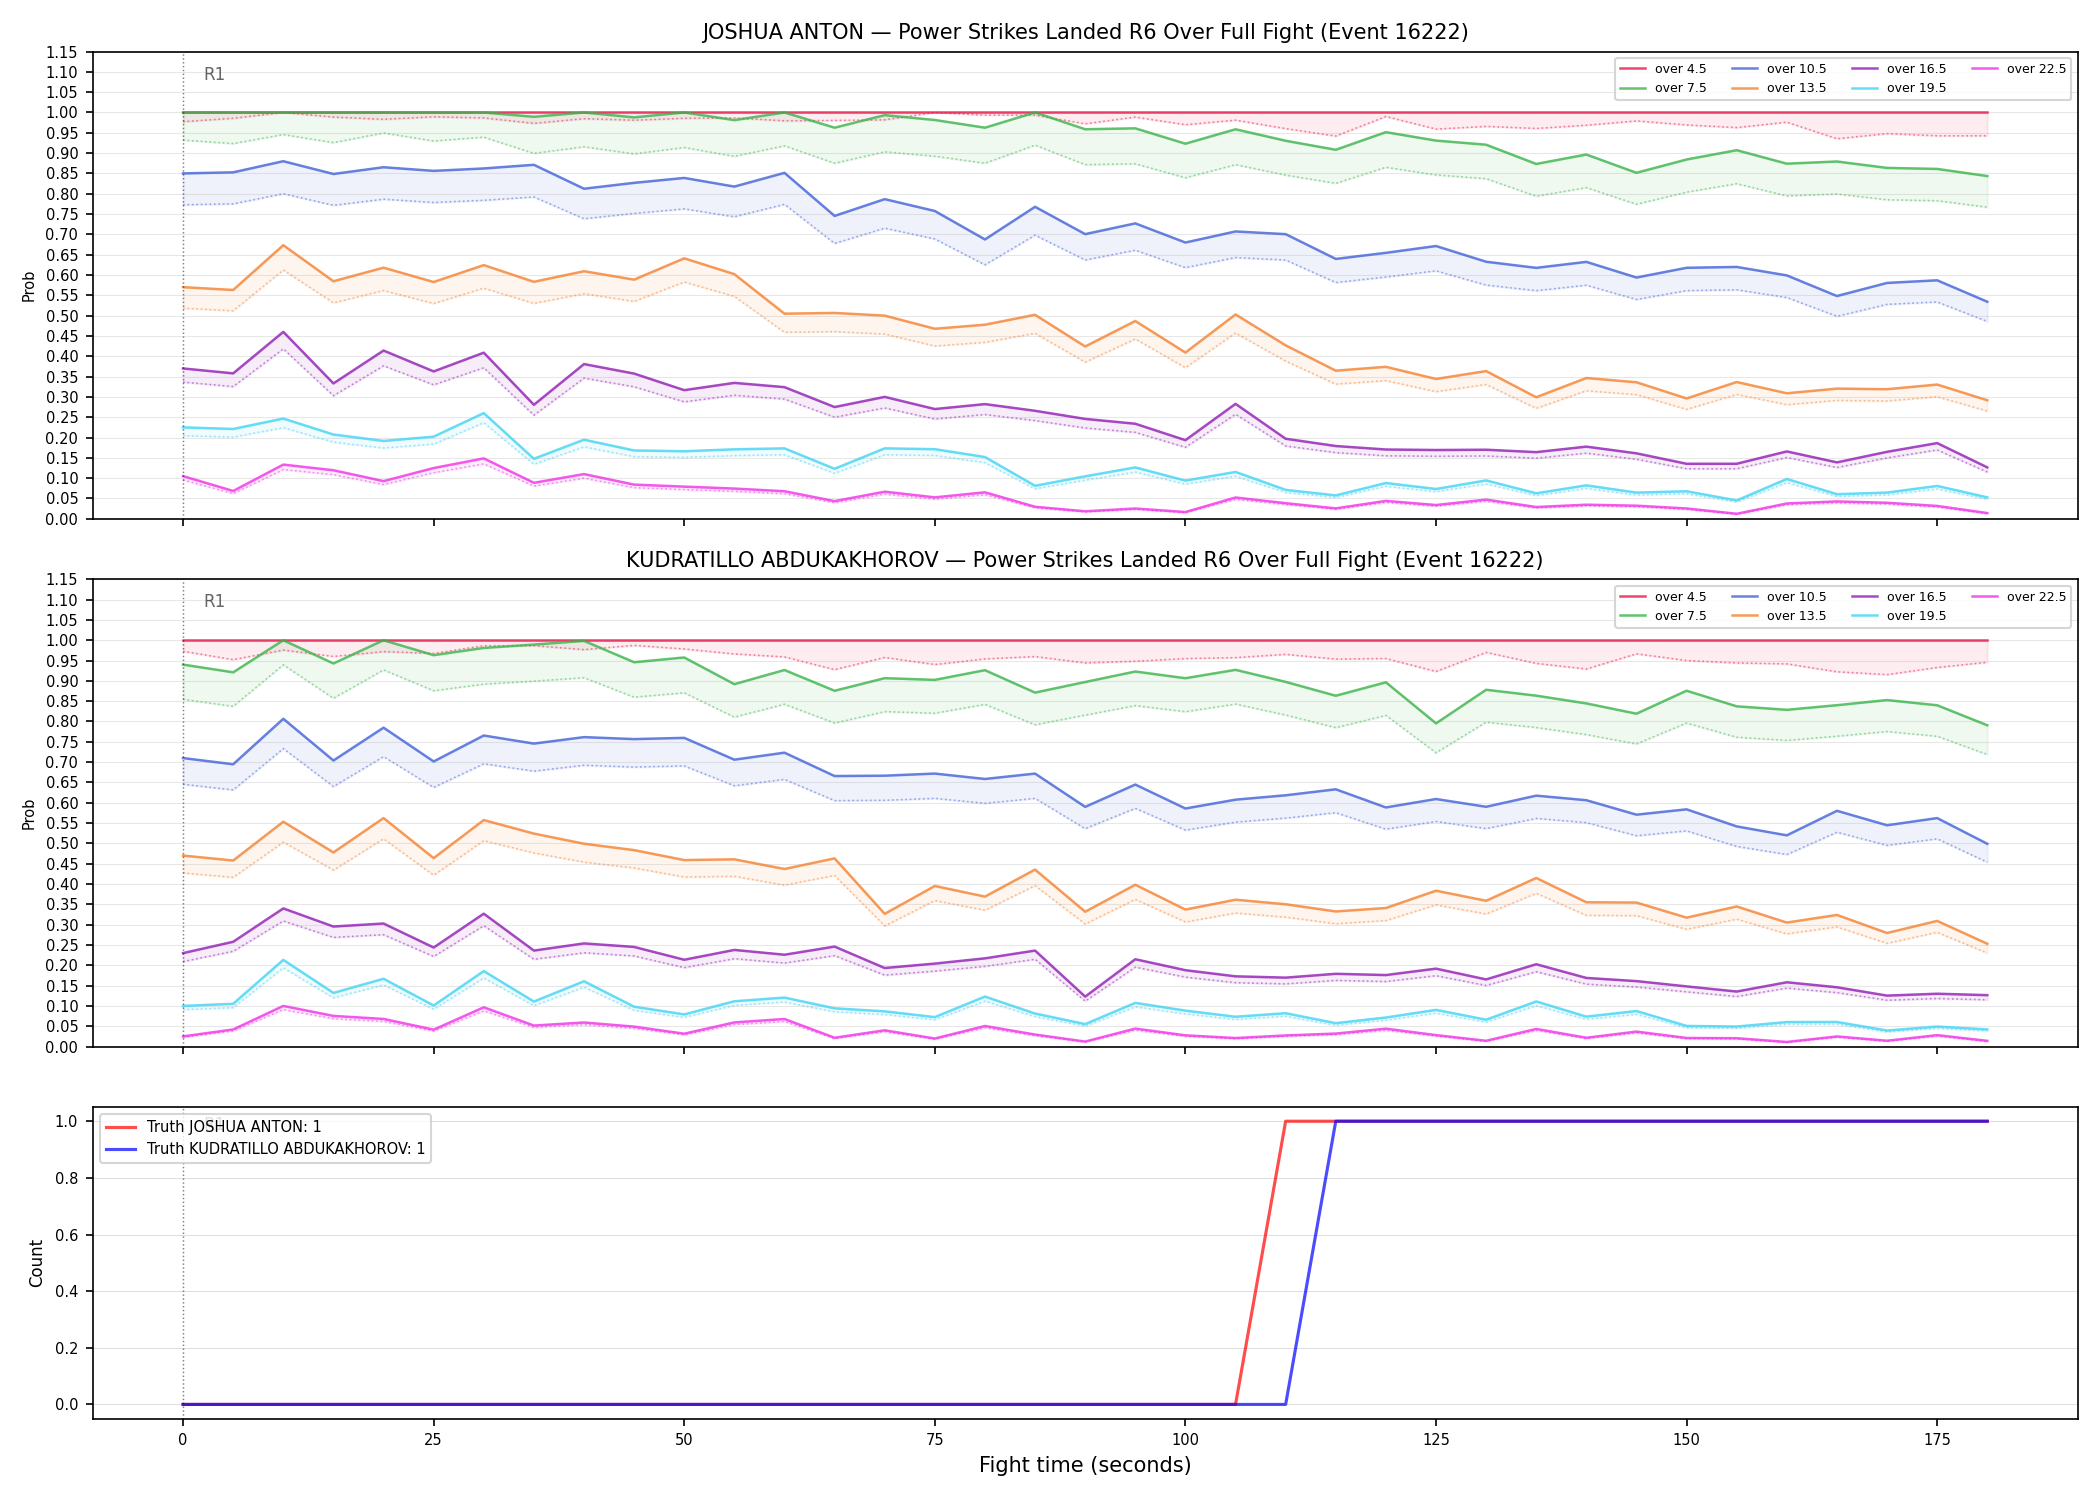Click 'over 7.5' legend entry in Joshua Anton chart

click(1663, 88)
